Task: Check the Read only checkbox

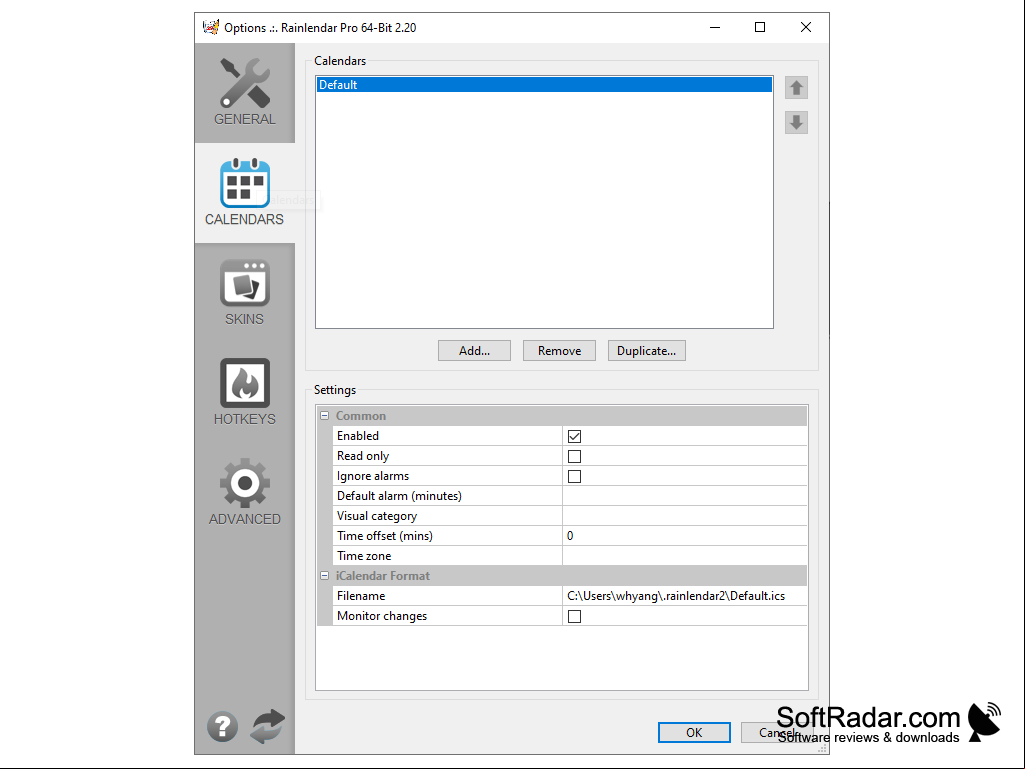Action: (575, 456)
